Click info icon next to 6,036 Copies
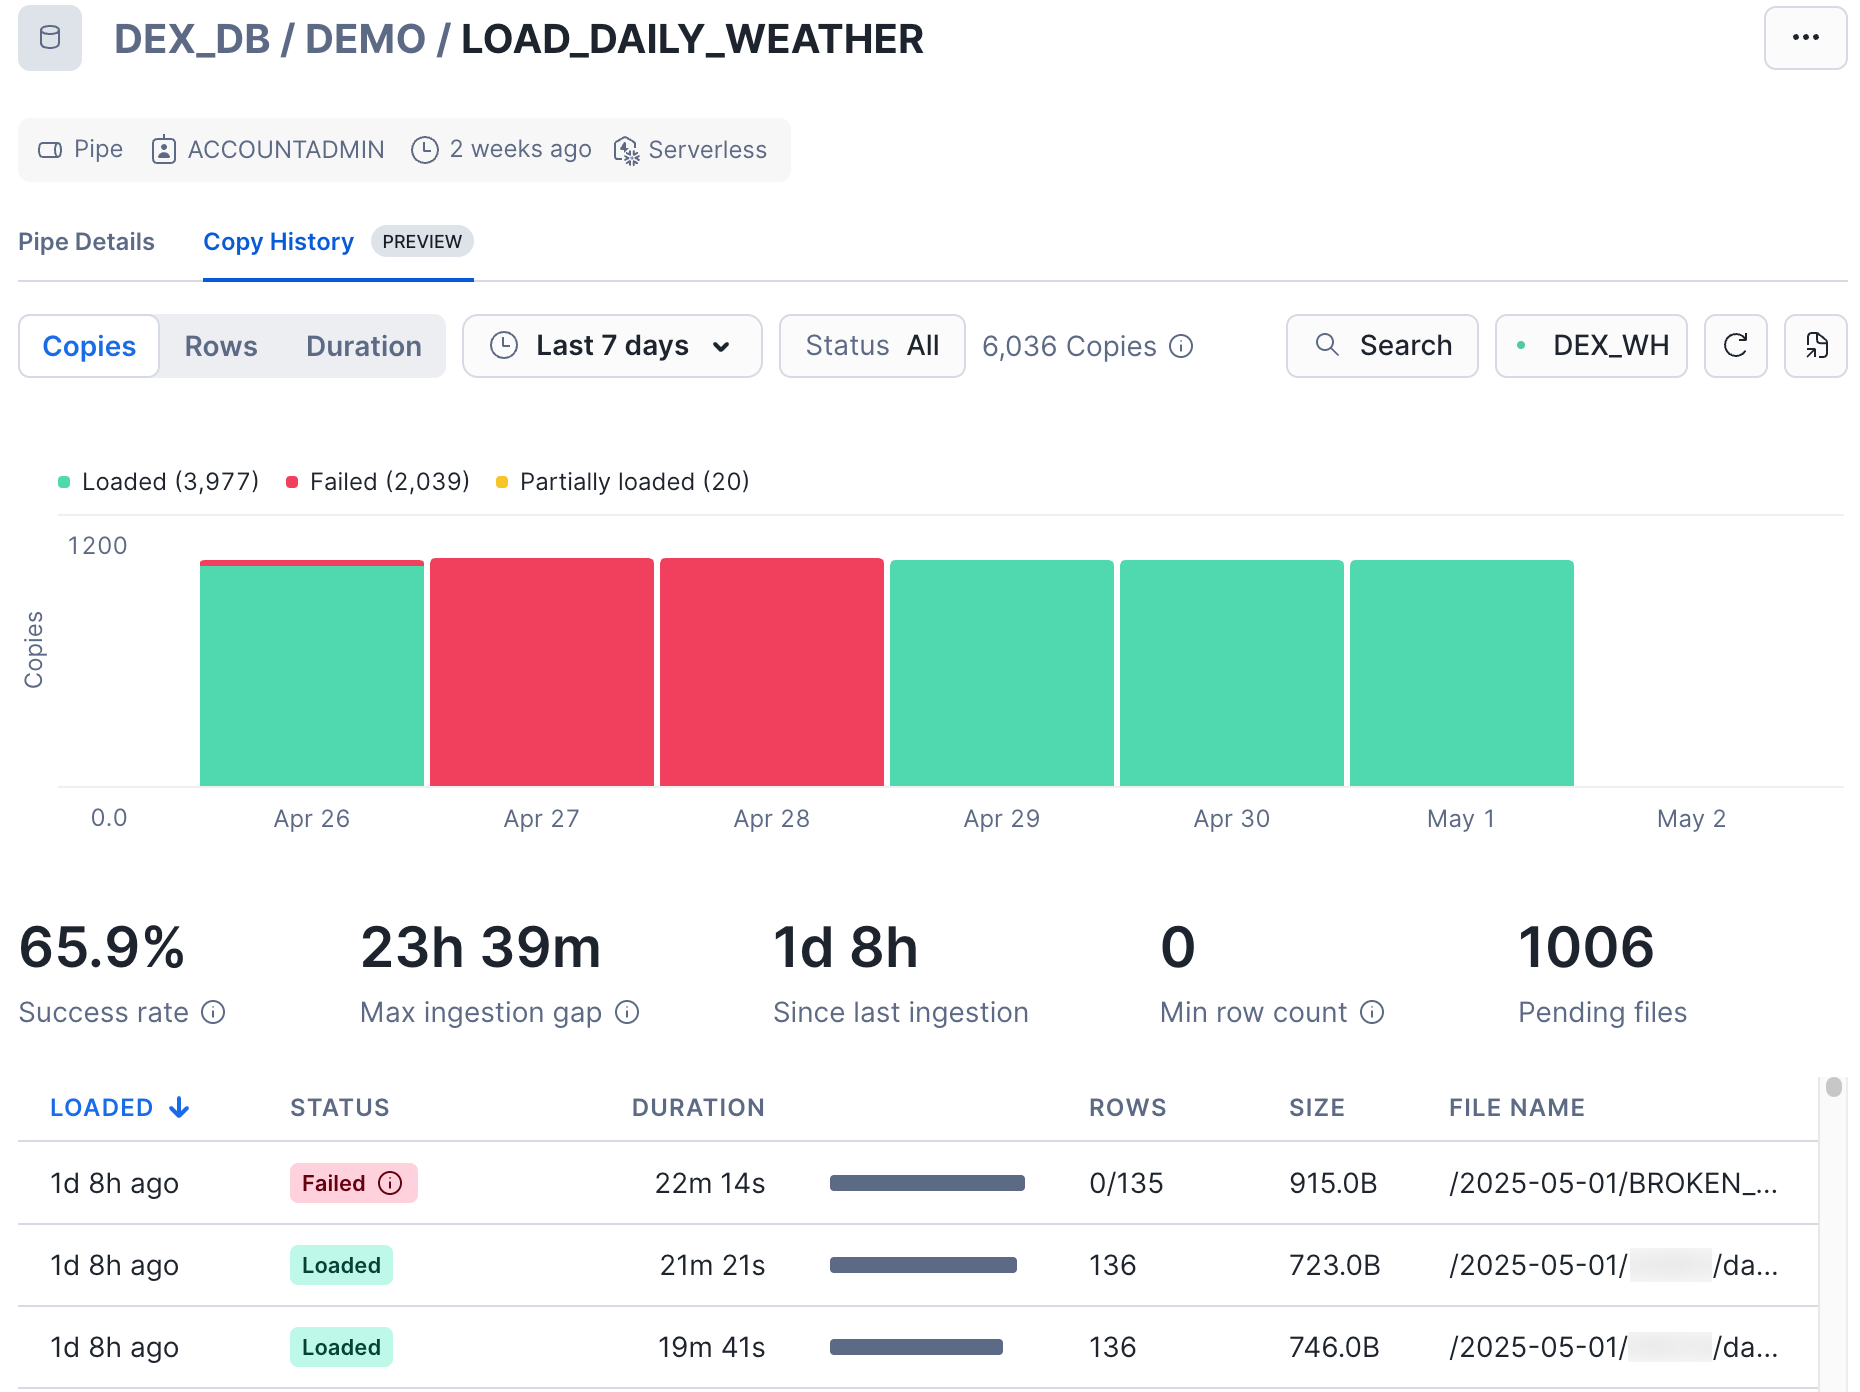The height and width of the screenshot is (1392, 1860). [x=1181, y=346]
